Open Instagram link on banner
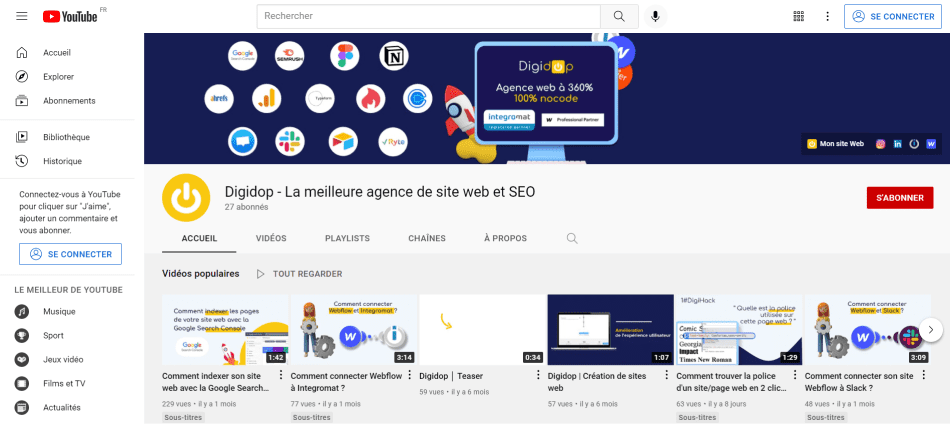Screen dimensions: 950x424 pyautogui.click(x=880, y=144)
